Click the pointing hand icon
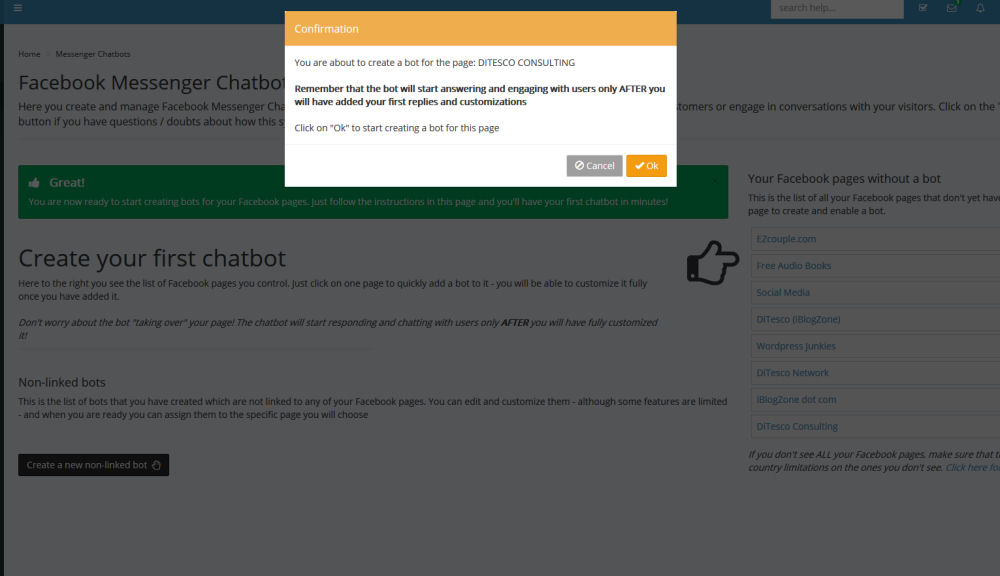This screenshot has height=576, width=1000. tap(712, 263)
